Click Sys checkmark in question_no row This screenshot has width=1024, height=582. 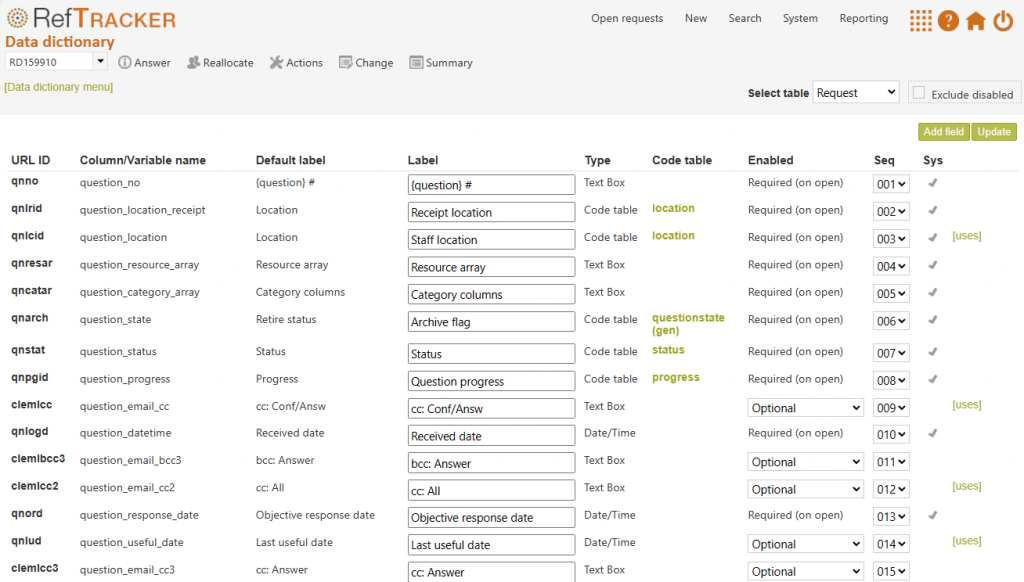pos(933,183)
